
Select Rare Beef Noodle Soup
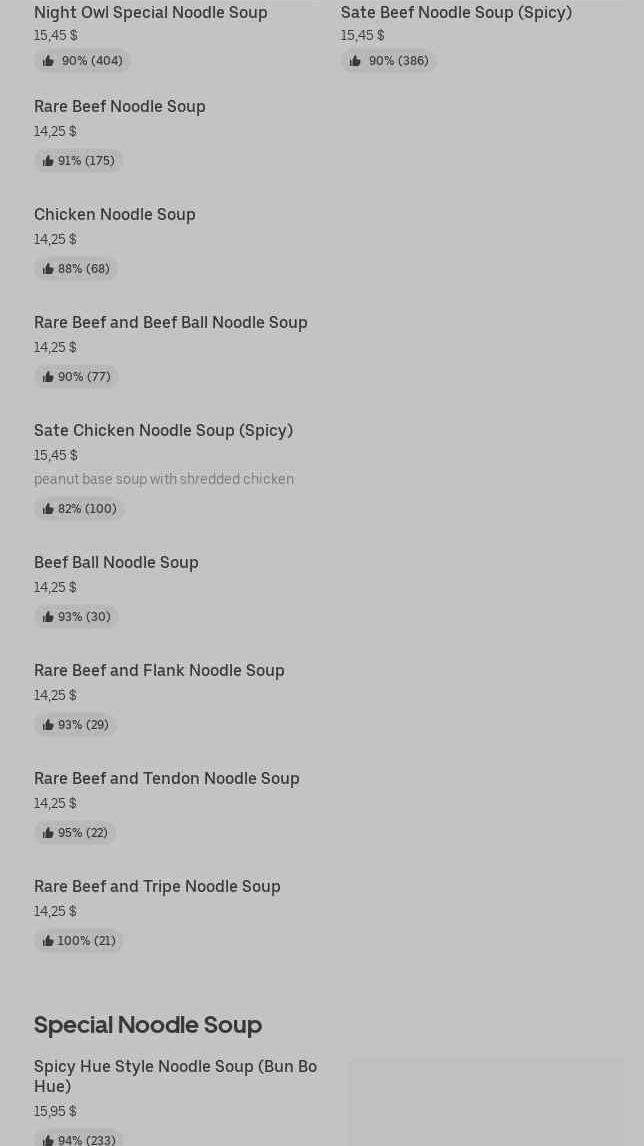[119, 106]
